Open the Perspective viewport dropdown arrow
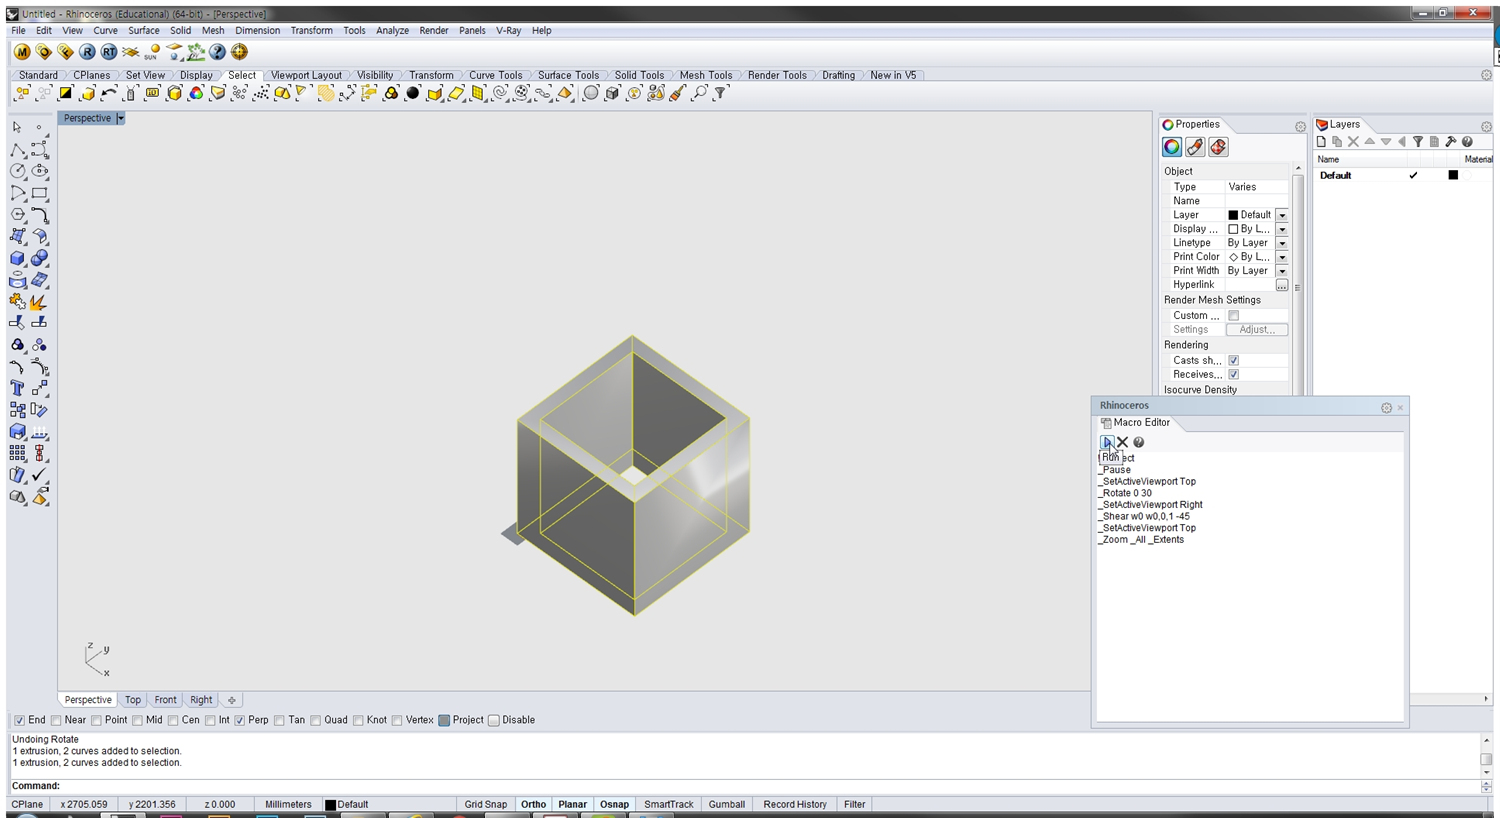1500x818 pixels. 120,118
